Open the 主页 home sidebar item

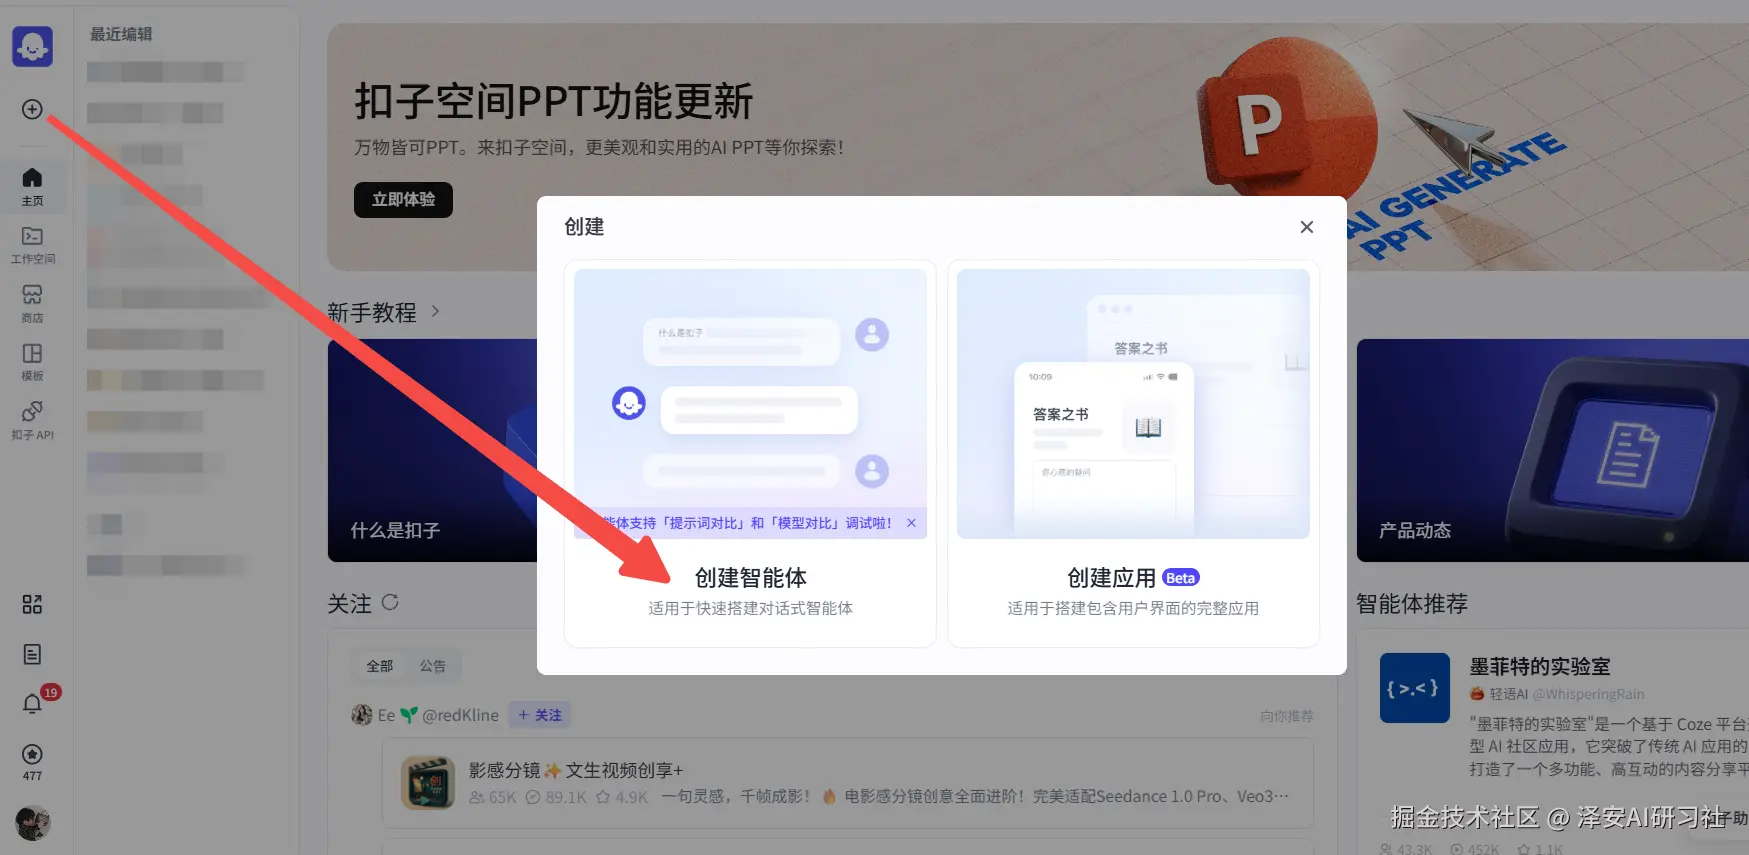pyautogui.click(x=32, y=186)
